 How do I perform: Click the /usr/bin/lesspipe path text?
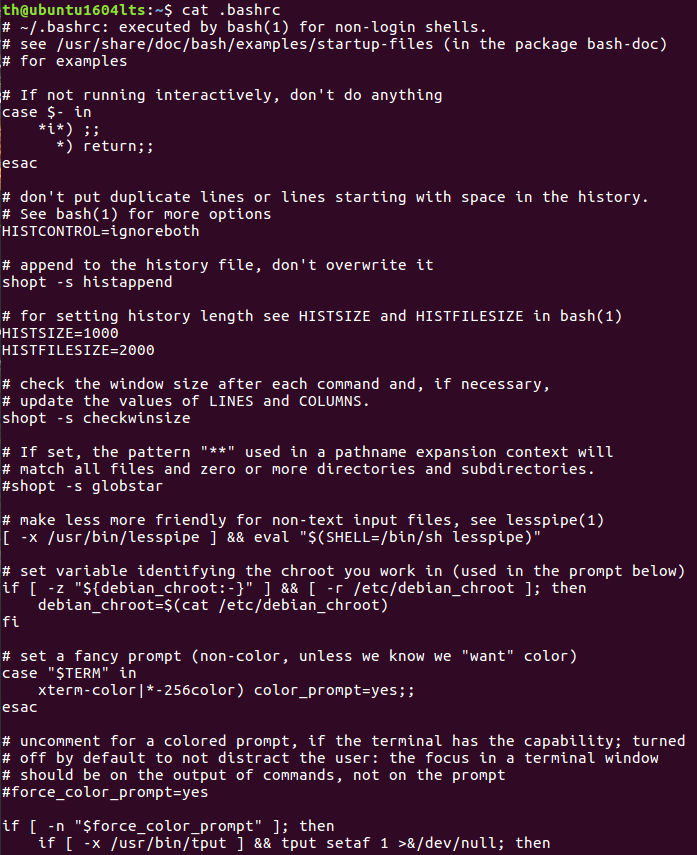124,537
